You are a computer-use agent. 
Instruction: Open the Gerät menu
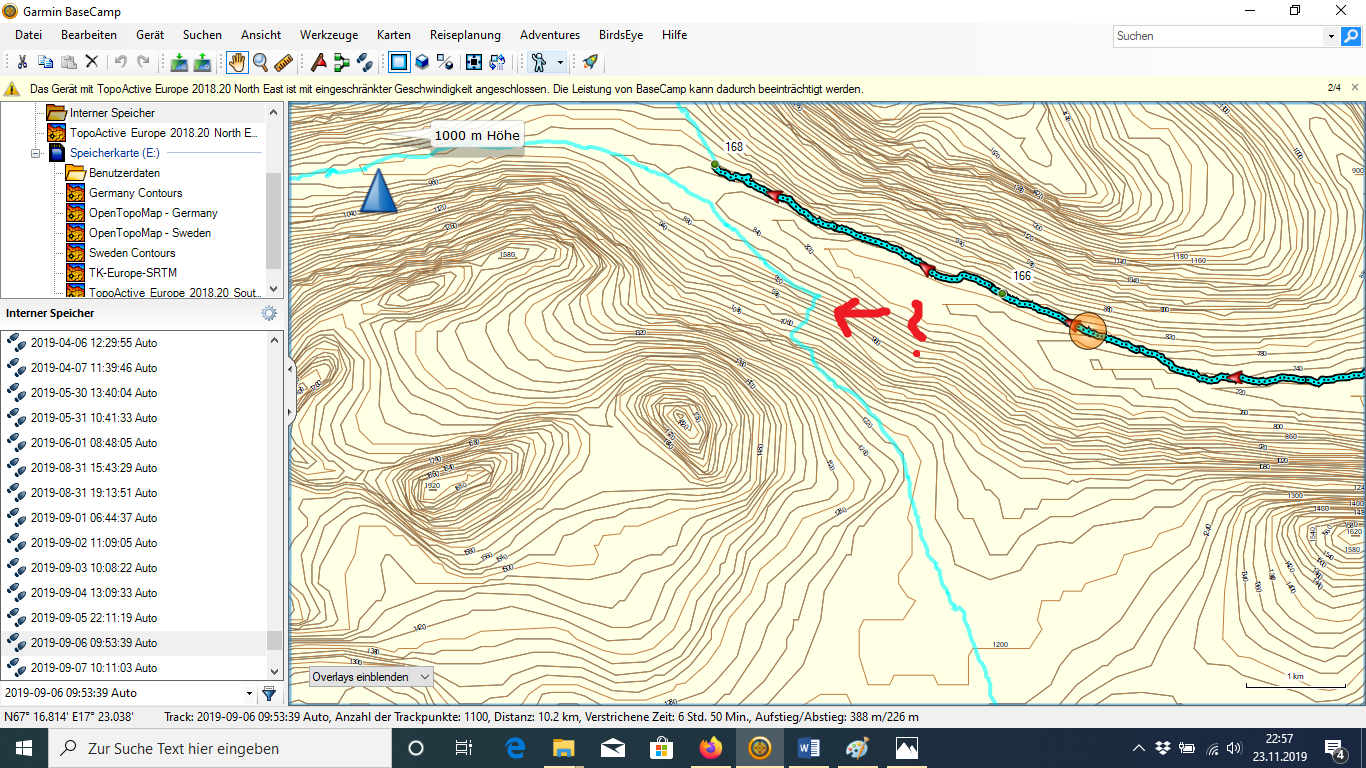(x=150, y=35)
